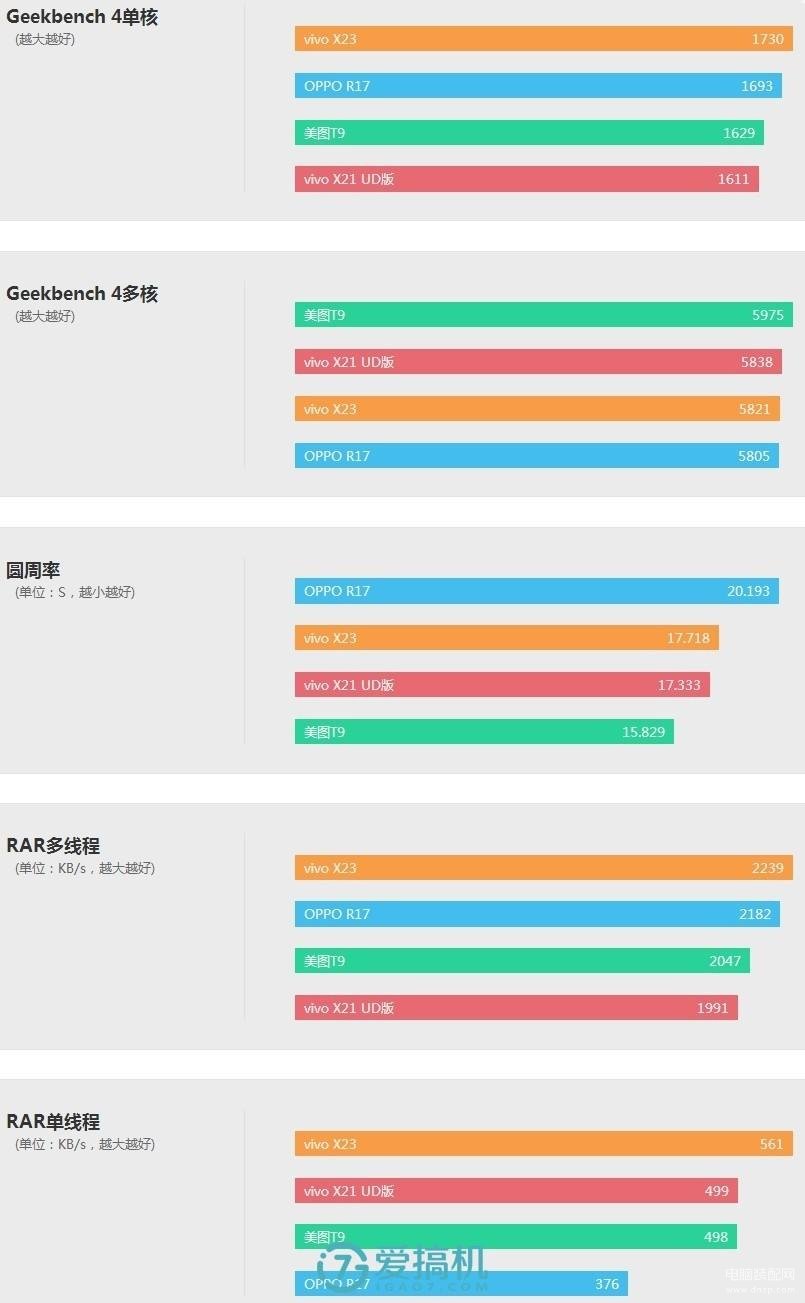Select the 美图T9 bar at 15.829
Image resolution: width=805 pixels, height=1303 pixels.
[484, 732]
